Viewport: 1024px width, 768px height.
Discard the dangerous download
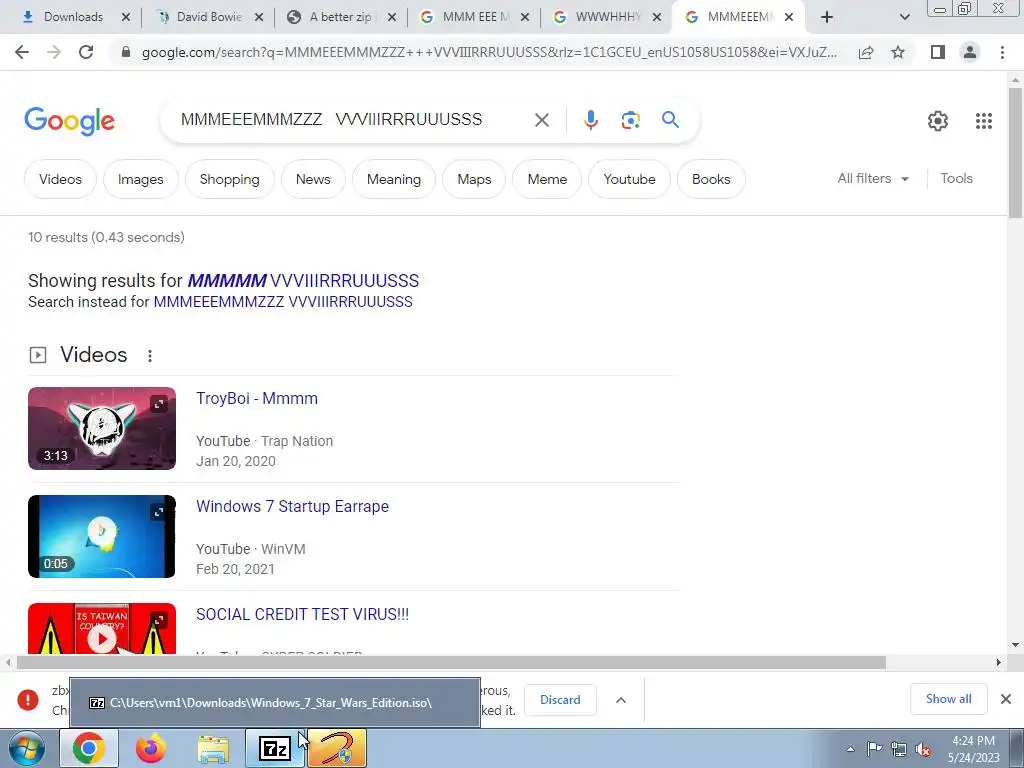coord(560,699)
